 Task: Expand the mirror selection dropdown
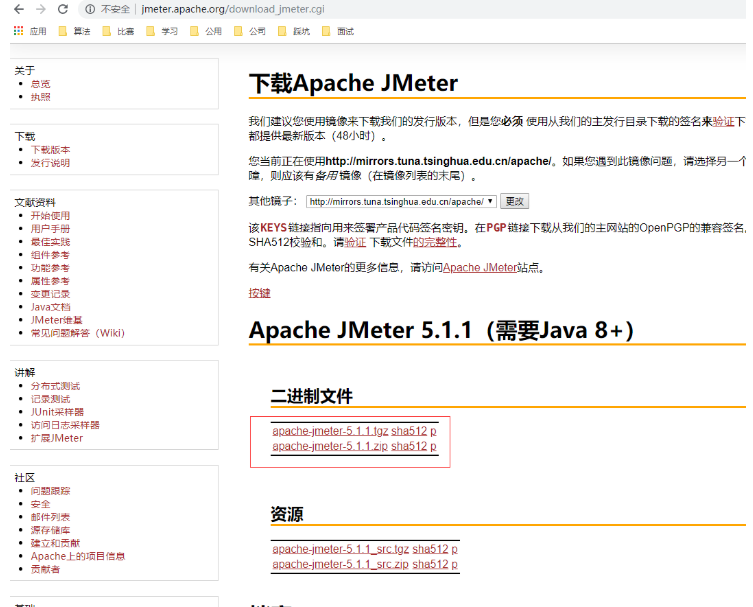coord(401,202)
